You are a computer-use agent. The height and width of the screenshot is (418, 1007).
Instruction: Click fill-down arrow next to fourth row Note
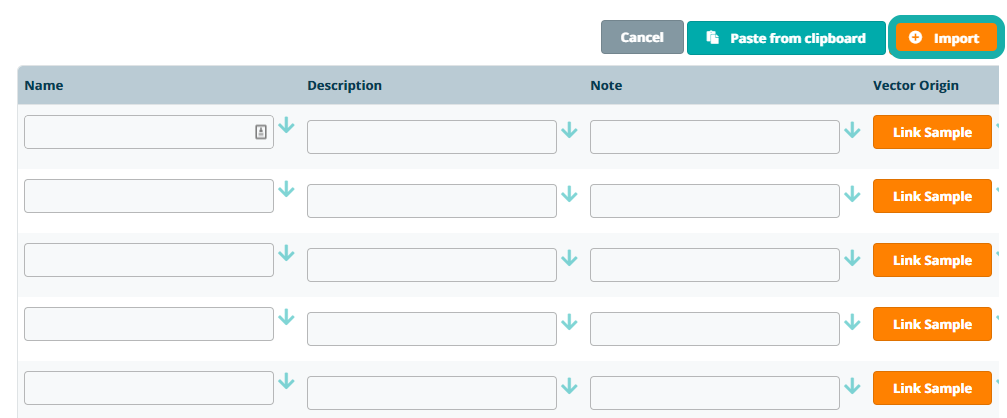coord(853,322)
